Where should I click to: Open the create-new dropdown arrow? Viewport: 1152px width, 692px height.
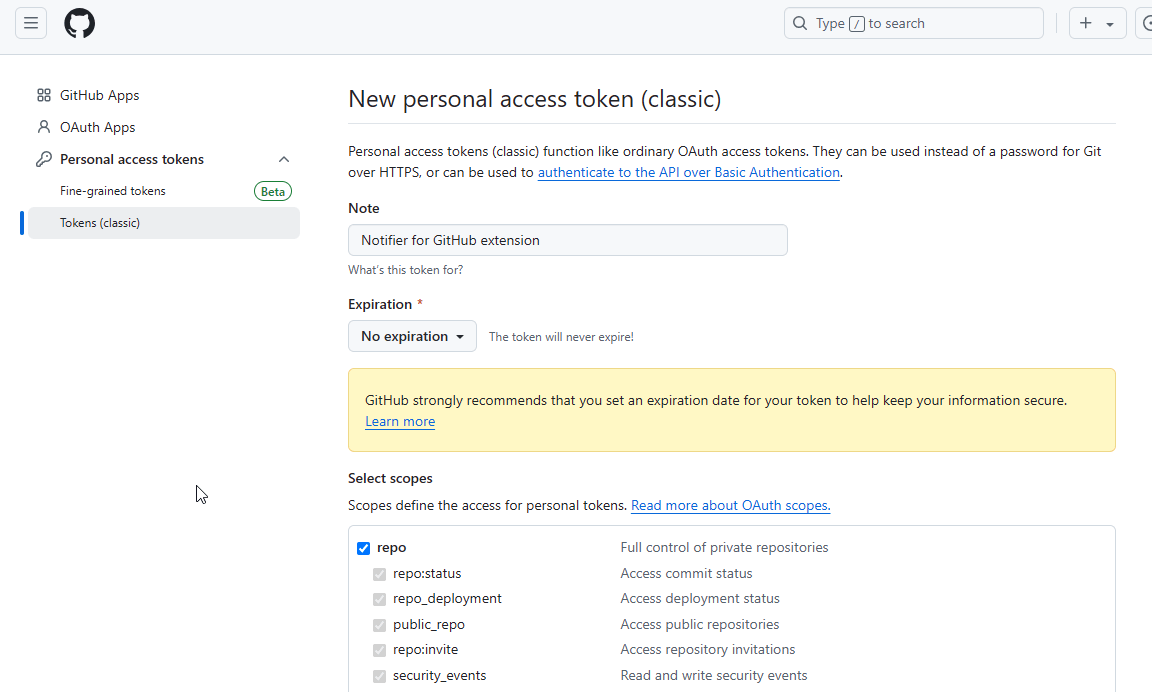coord(1110,24)
